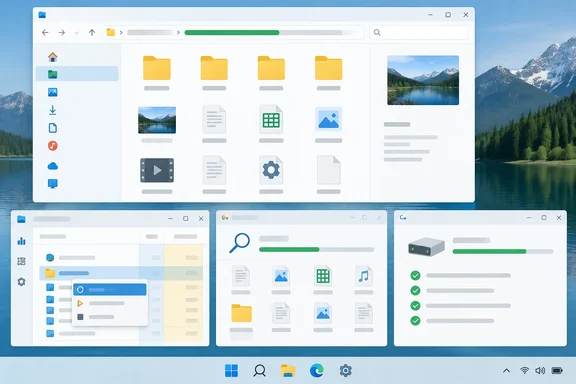Image resolution: width=576 pixels, height=384 pixels.
Task: Select the blank file icon in the file grid
Action: pyautogui.click(x=328, y=170)
